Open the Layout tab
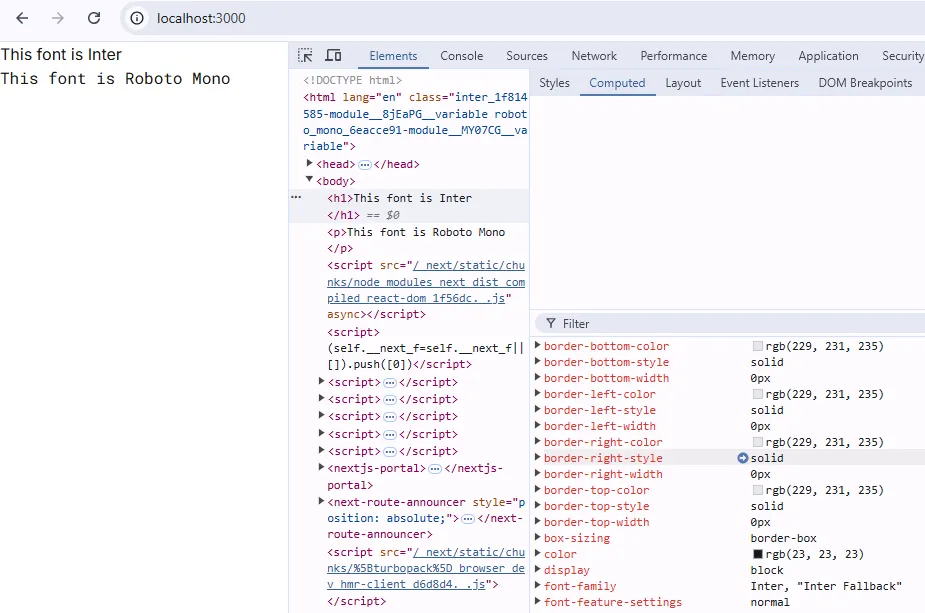925x613 pixels. [683, 83]
